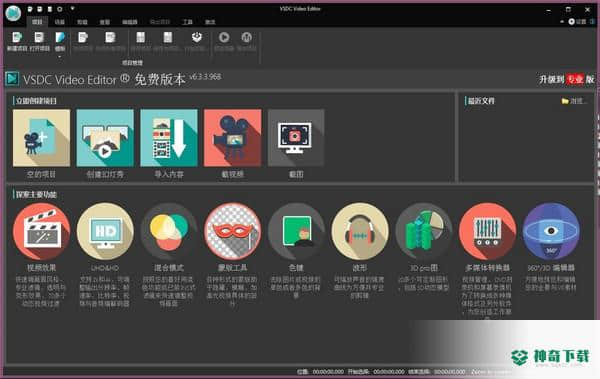Click the round VSDC application logo button
Screen dimensions: 600x379
pos(13,13)
